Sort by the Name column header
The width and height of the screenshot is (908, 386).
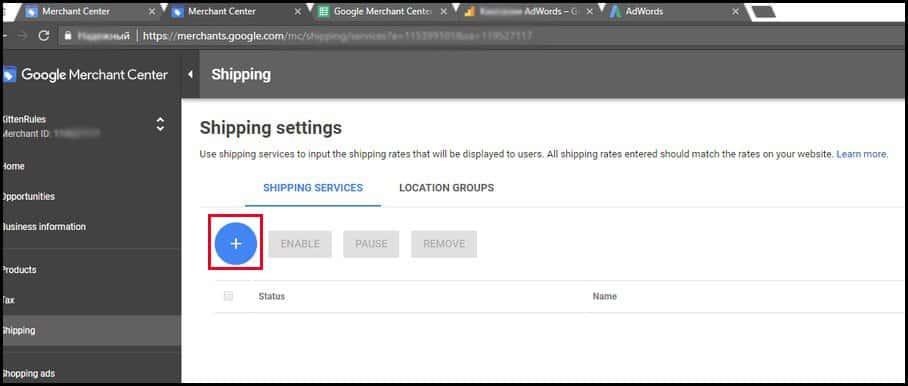pyautogui.click(x=605, y=296)
